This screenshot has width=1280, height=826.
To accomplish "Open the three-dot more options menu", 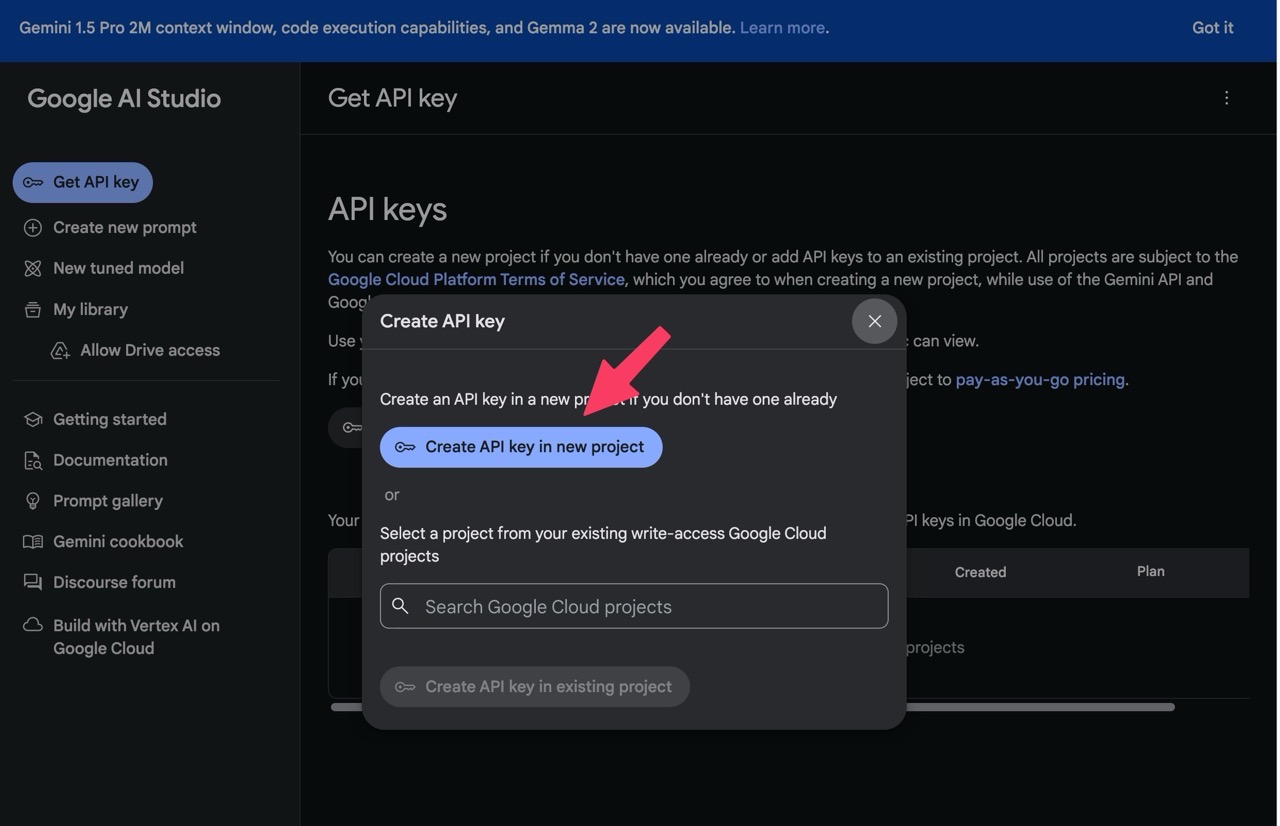I will pos(1226,98).
